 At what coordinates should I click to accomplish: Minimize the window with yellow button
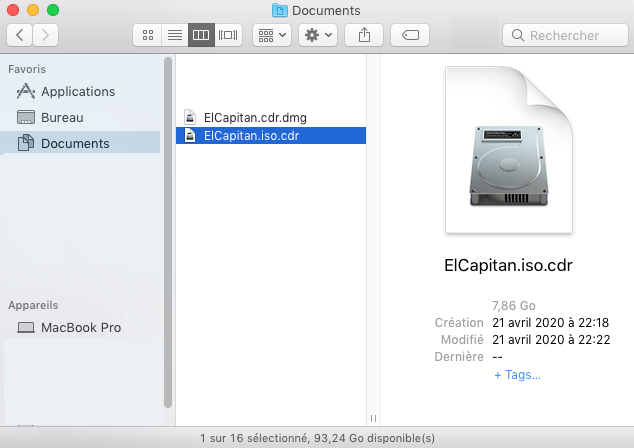[33, 10]
